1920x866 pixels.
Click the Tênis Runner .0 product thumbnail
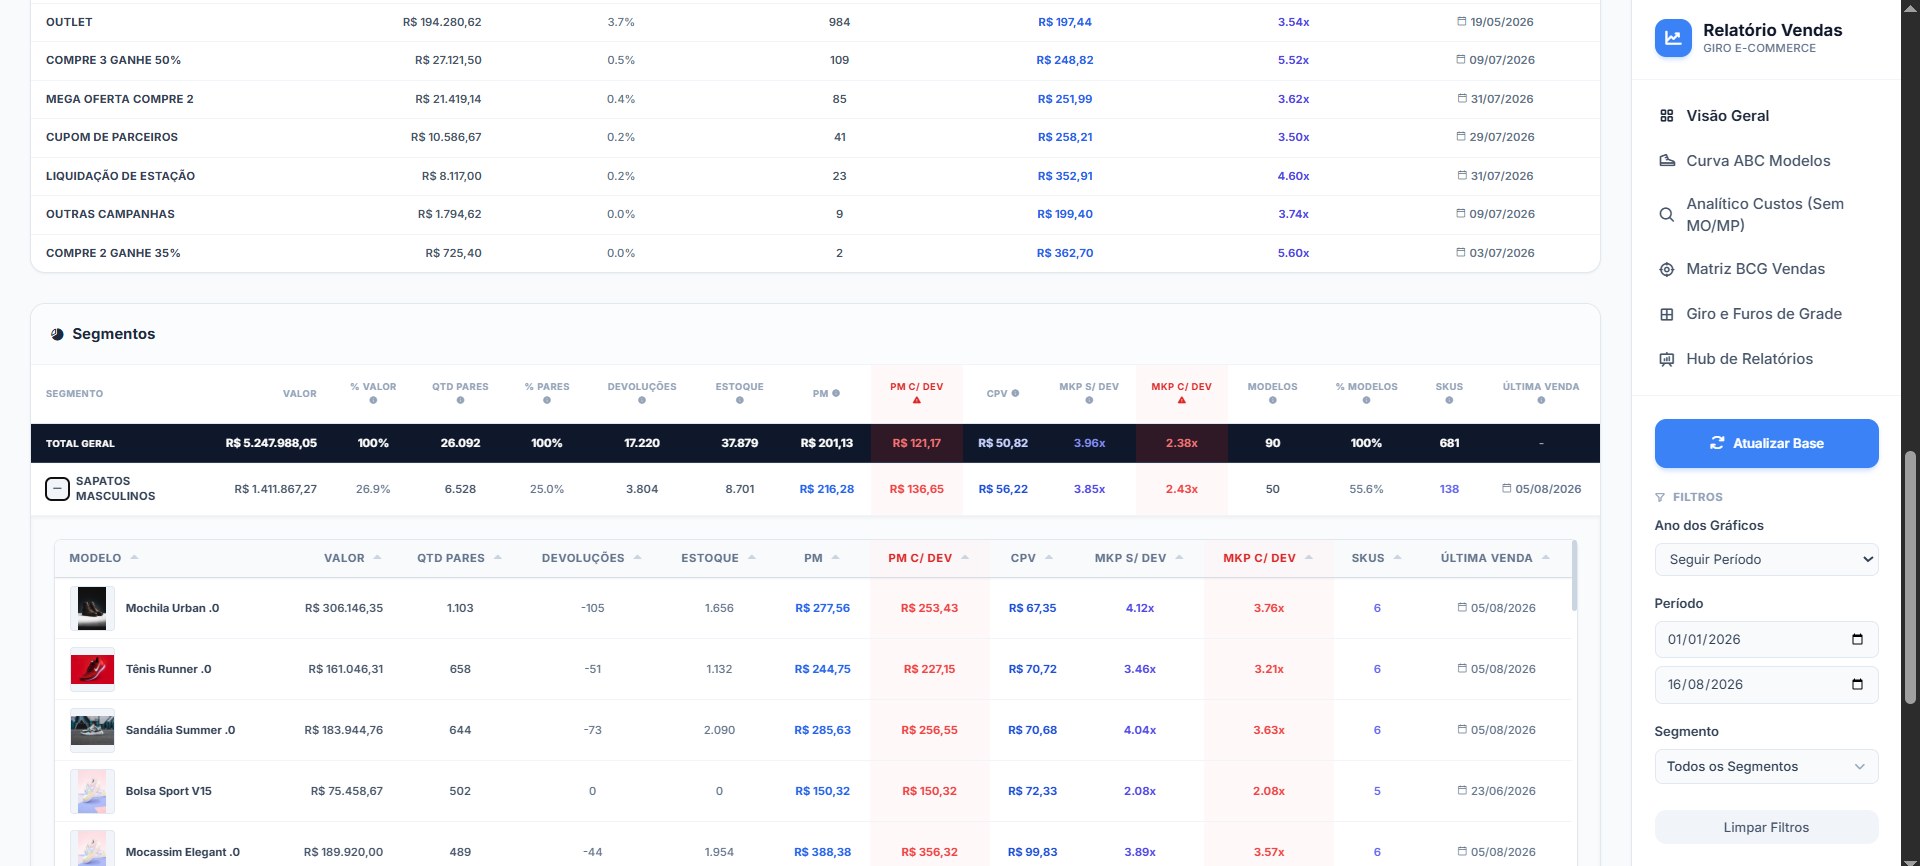tap(92, 669)
